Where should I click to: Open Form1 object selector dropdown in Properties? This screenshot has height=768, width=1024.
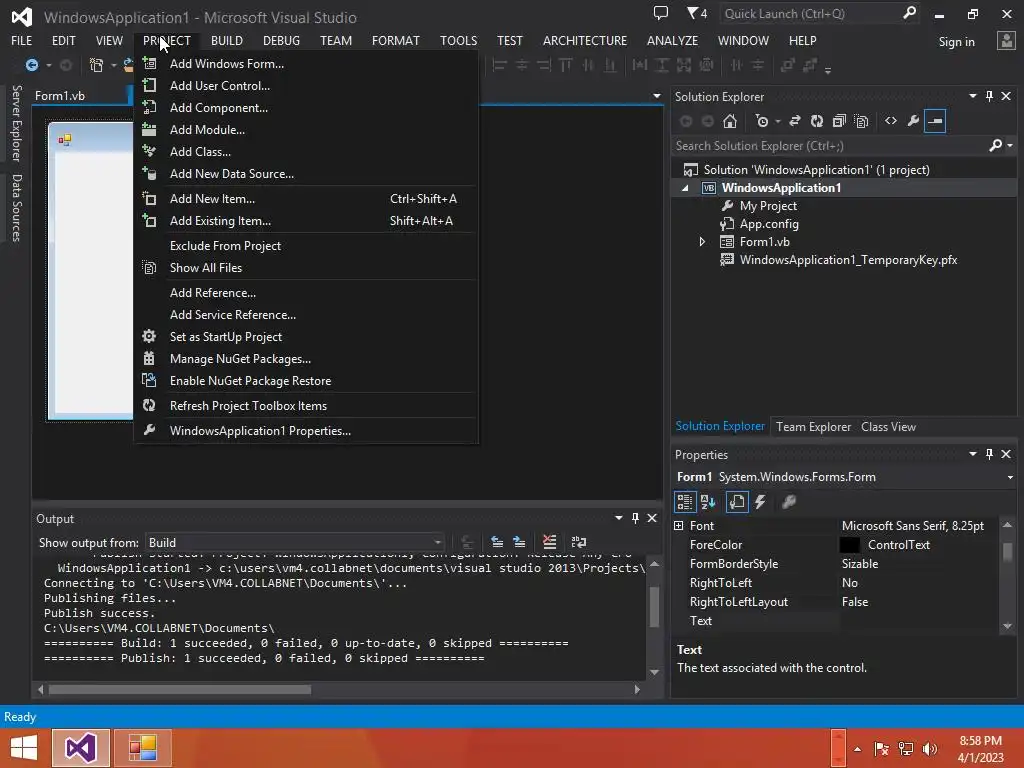(x=1010, y=477)
